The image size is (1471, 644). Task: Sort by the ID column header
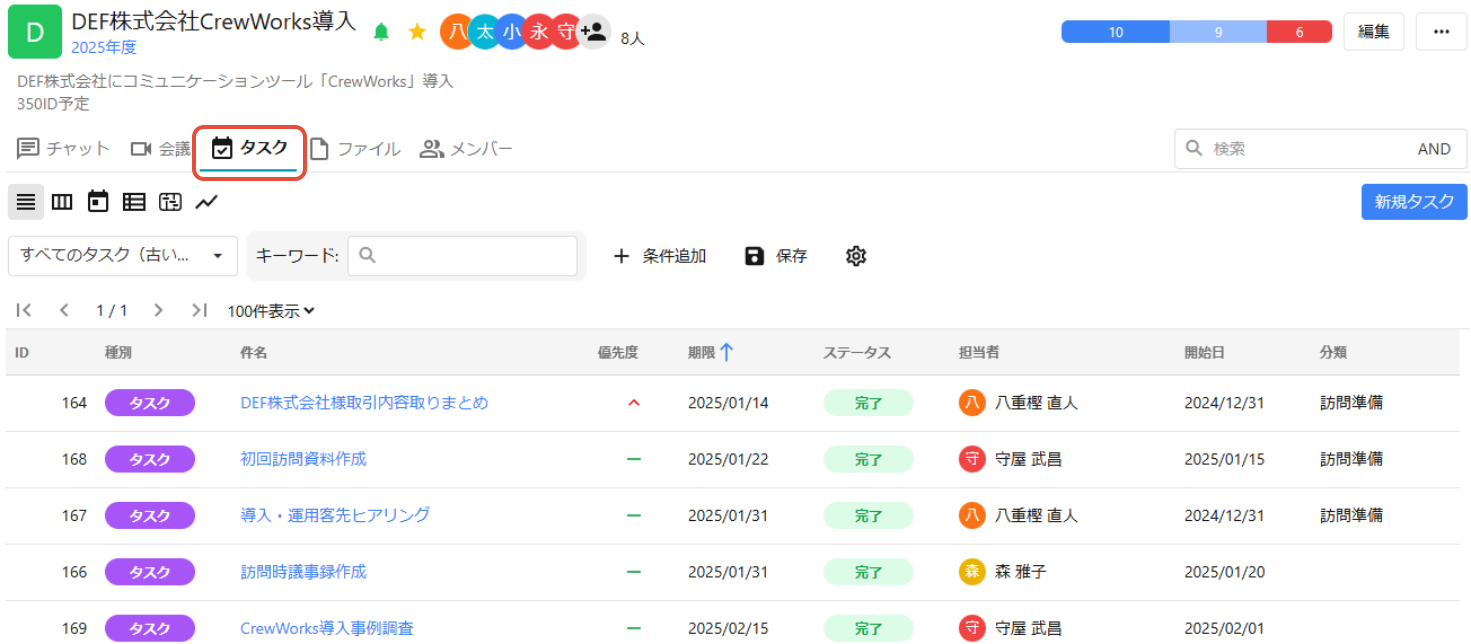[22, 353]
